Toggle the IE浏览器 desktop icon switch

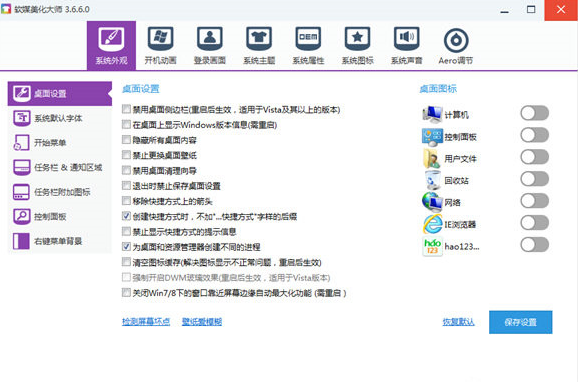[535, 223]
